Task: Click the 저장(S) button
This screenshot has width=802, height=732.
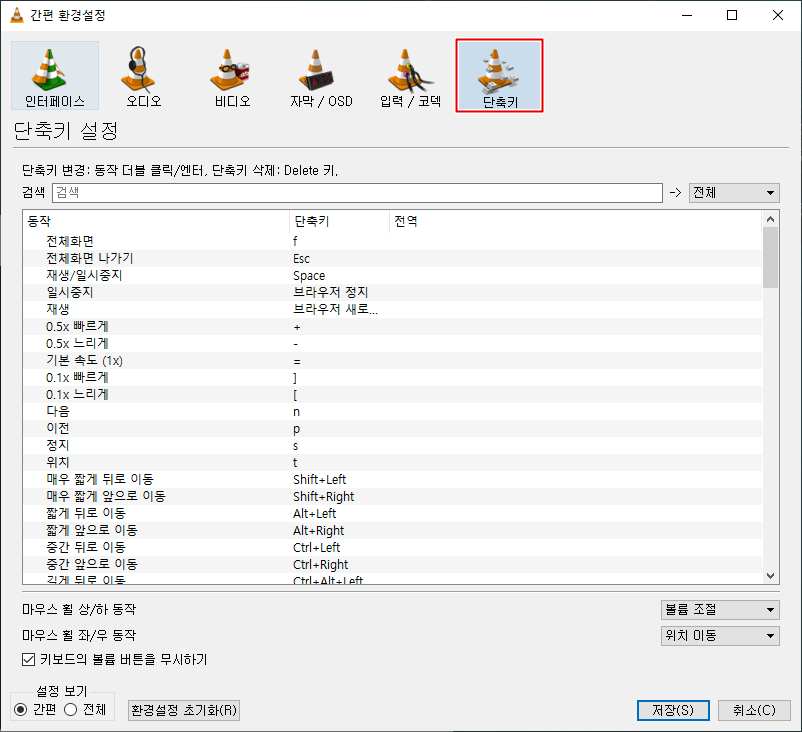Action: 673,710
